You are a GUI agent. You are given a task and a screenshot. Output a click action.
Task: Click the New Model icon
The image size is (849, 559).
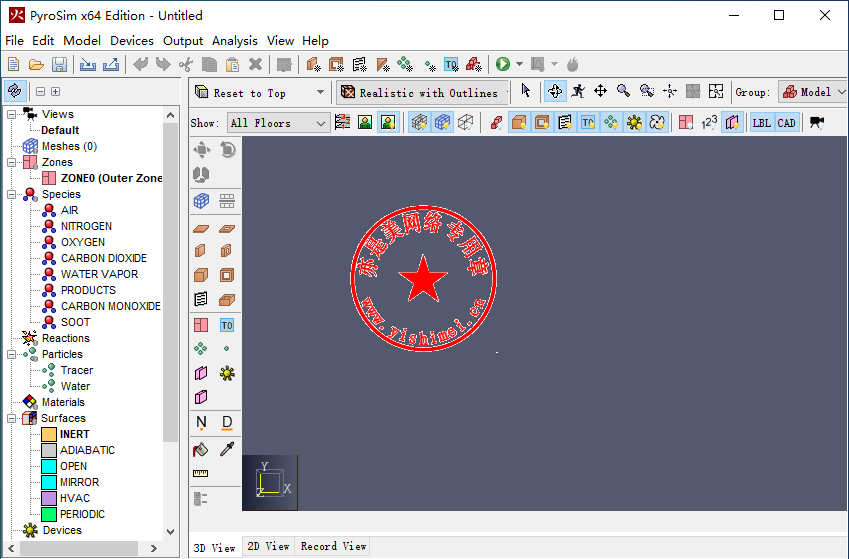coord(14,64)
